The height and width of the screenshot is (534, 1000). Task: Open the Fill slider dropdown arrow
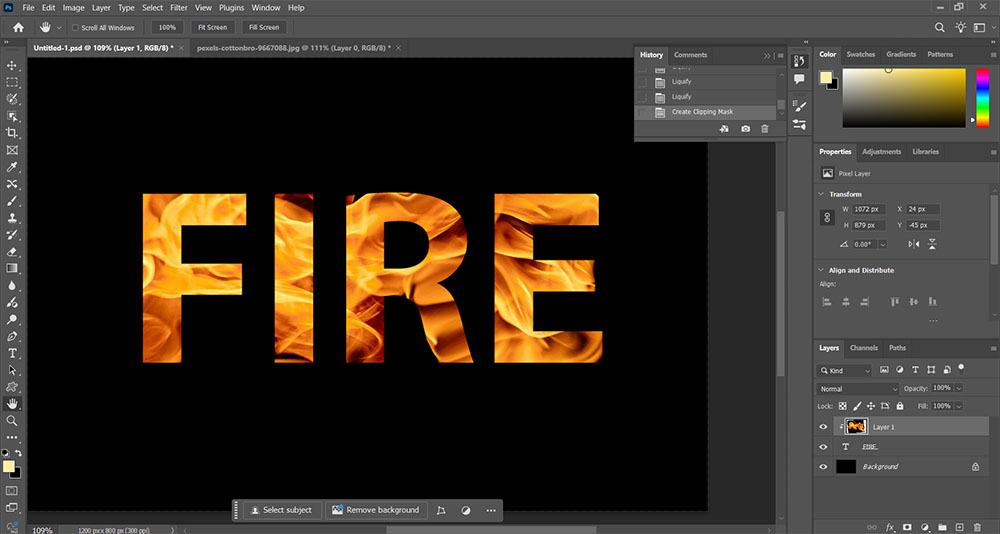coord(959,406)
